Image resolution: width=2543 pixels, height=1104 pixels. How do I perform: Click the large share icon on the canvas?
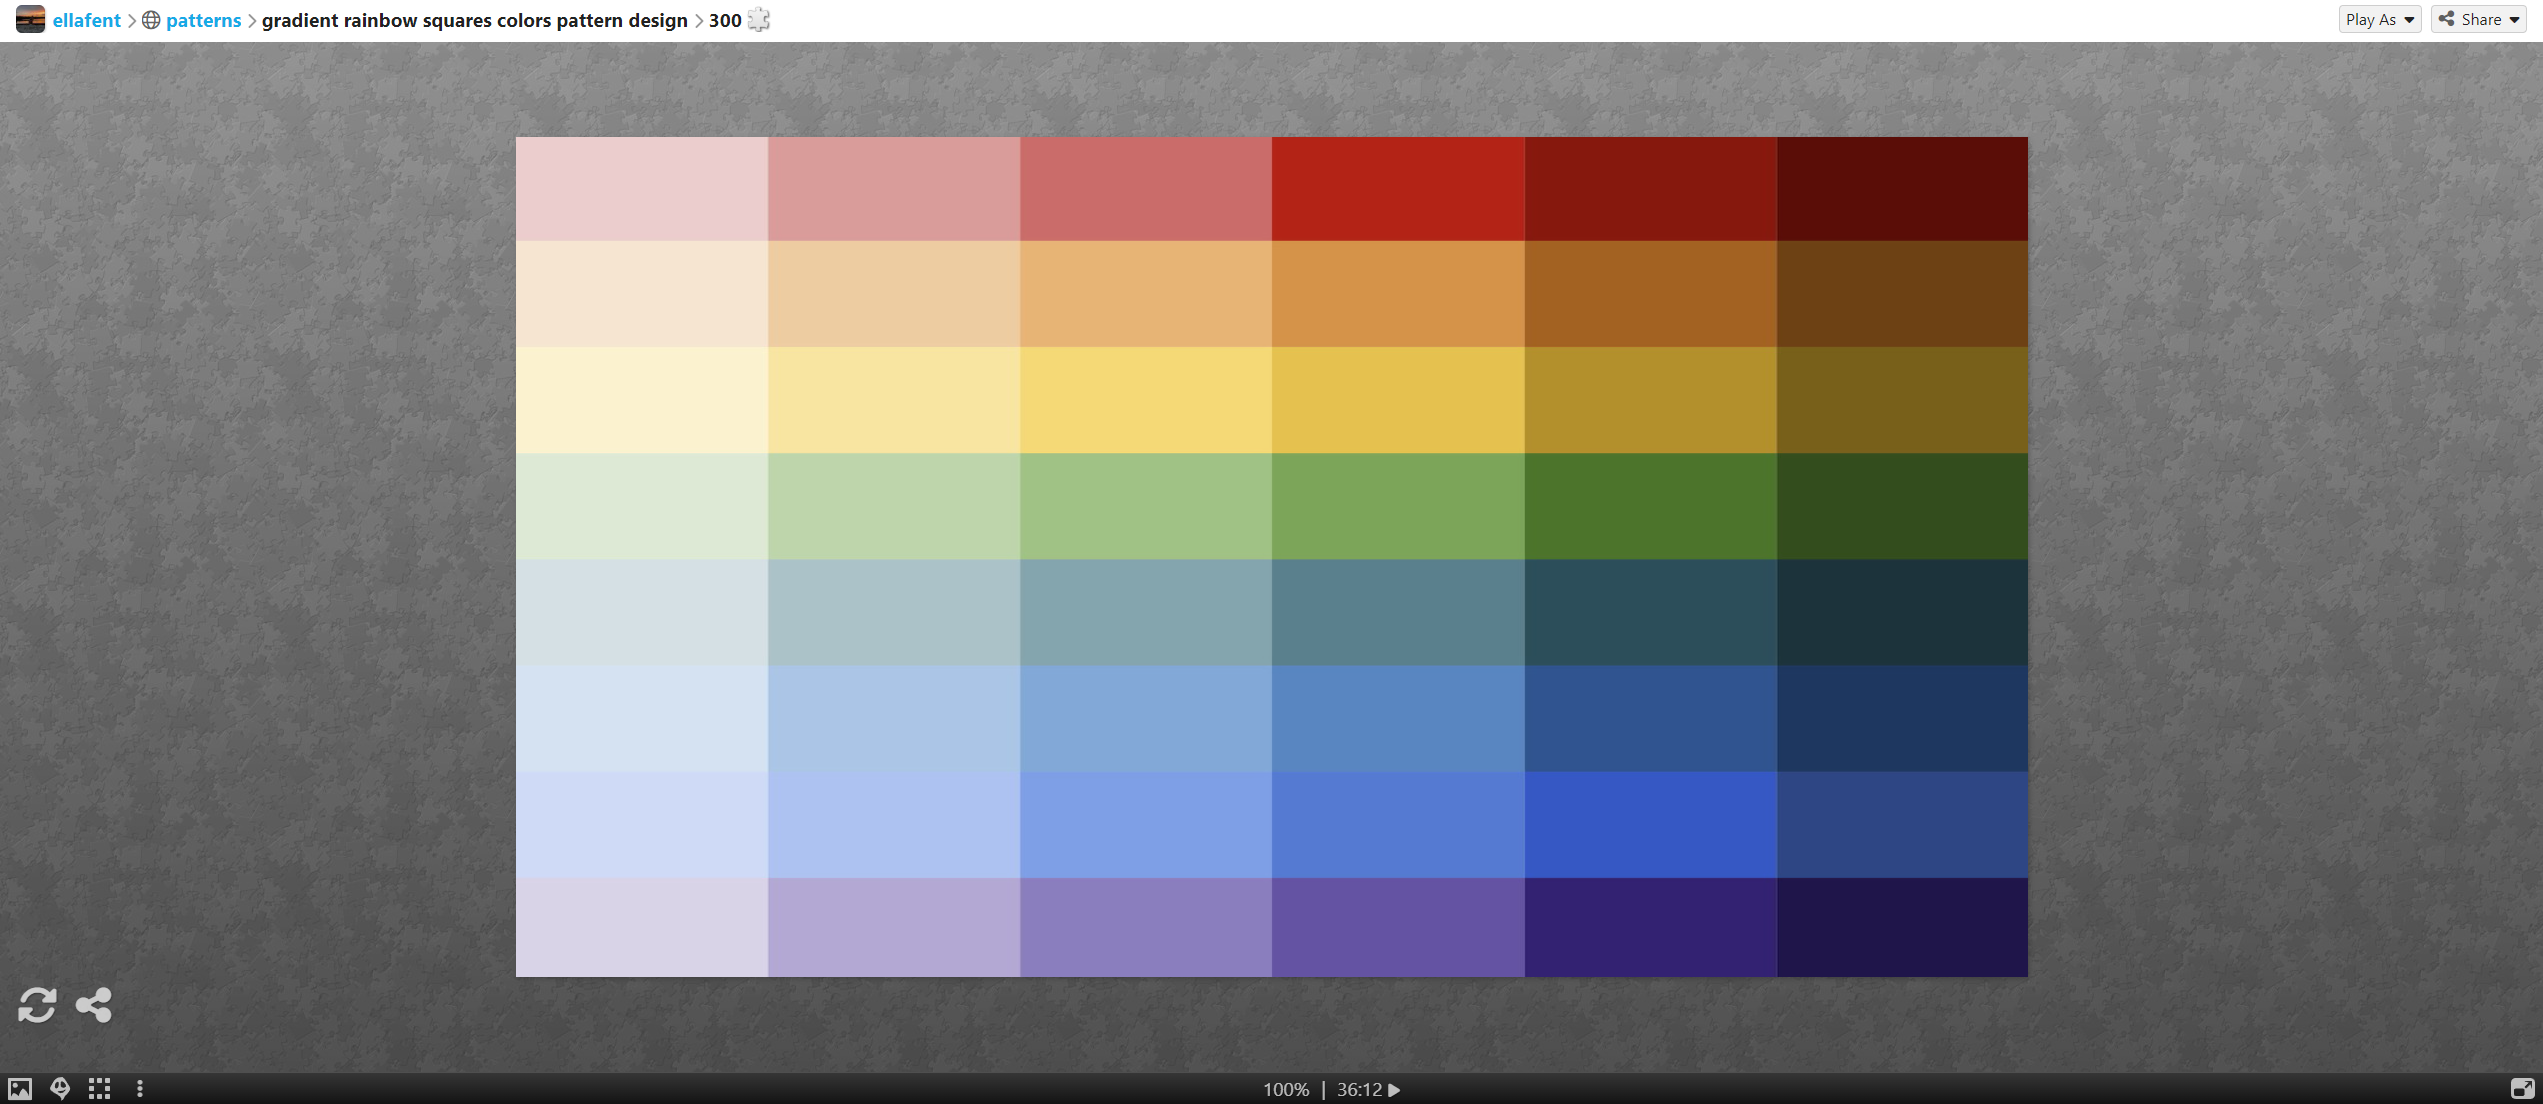click(94, 1004)
